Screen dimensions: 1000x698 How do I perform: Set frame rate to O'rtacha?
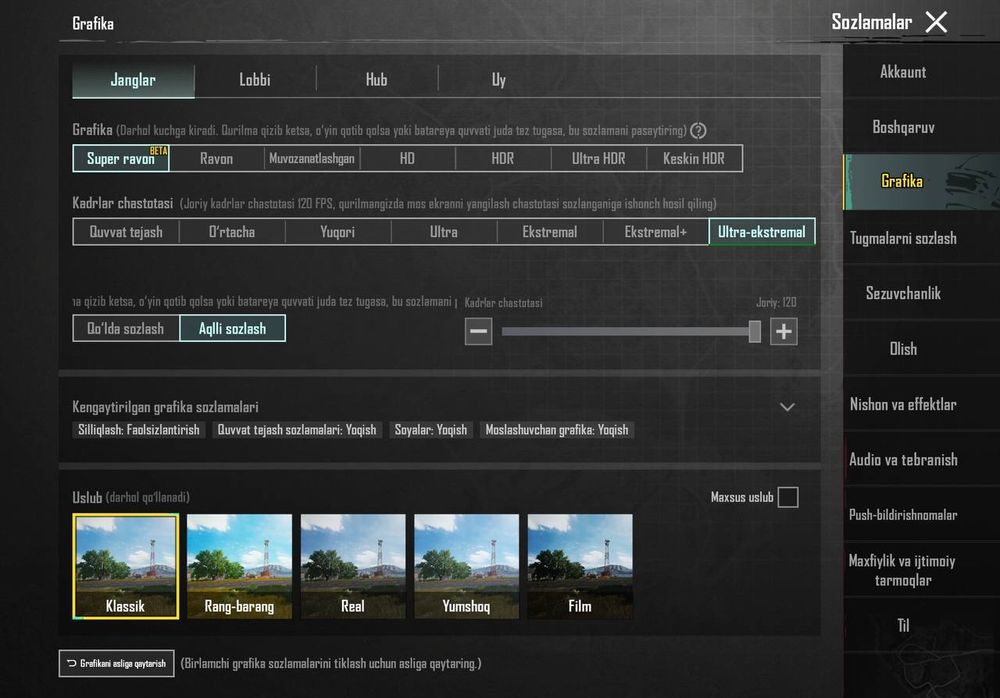pyautogui.click(x=232, y=232)
